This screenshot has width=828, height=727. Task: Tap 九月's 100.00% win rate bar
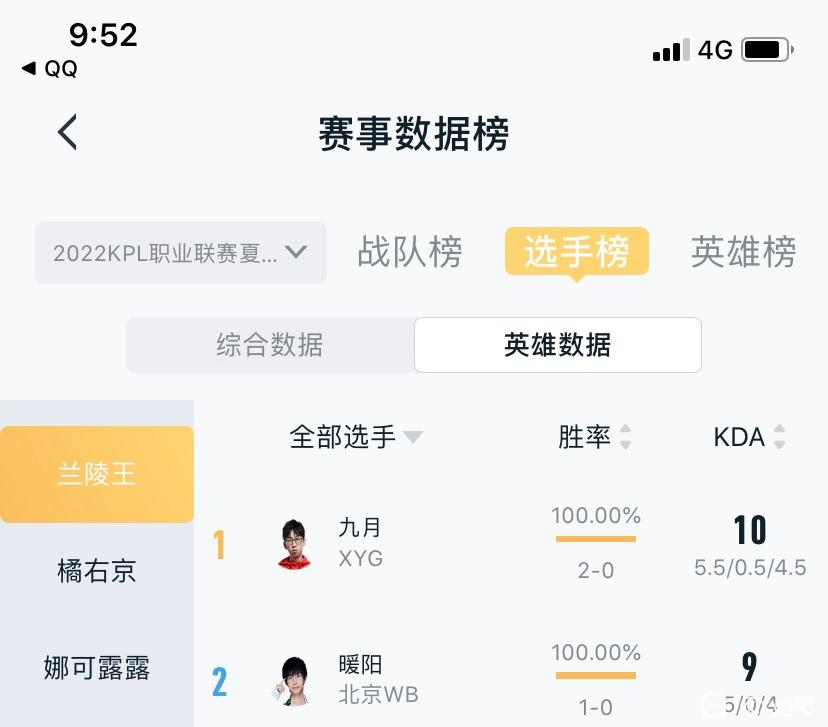[x=596, y=539]
